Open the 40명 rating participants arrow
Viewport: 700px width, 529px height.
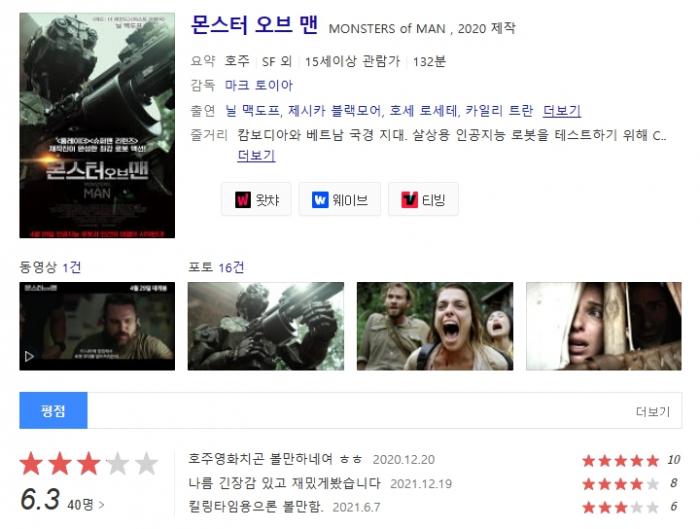point(86,504)
